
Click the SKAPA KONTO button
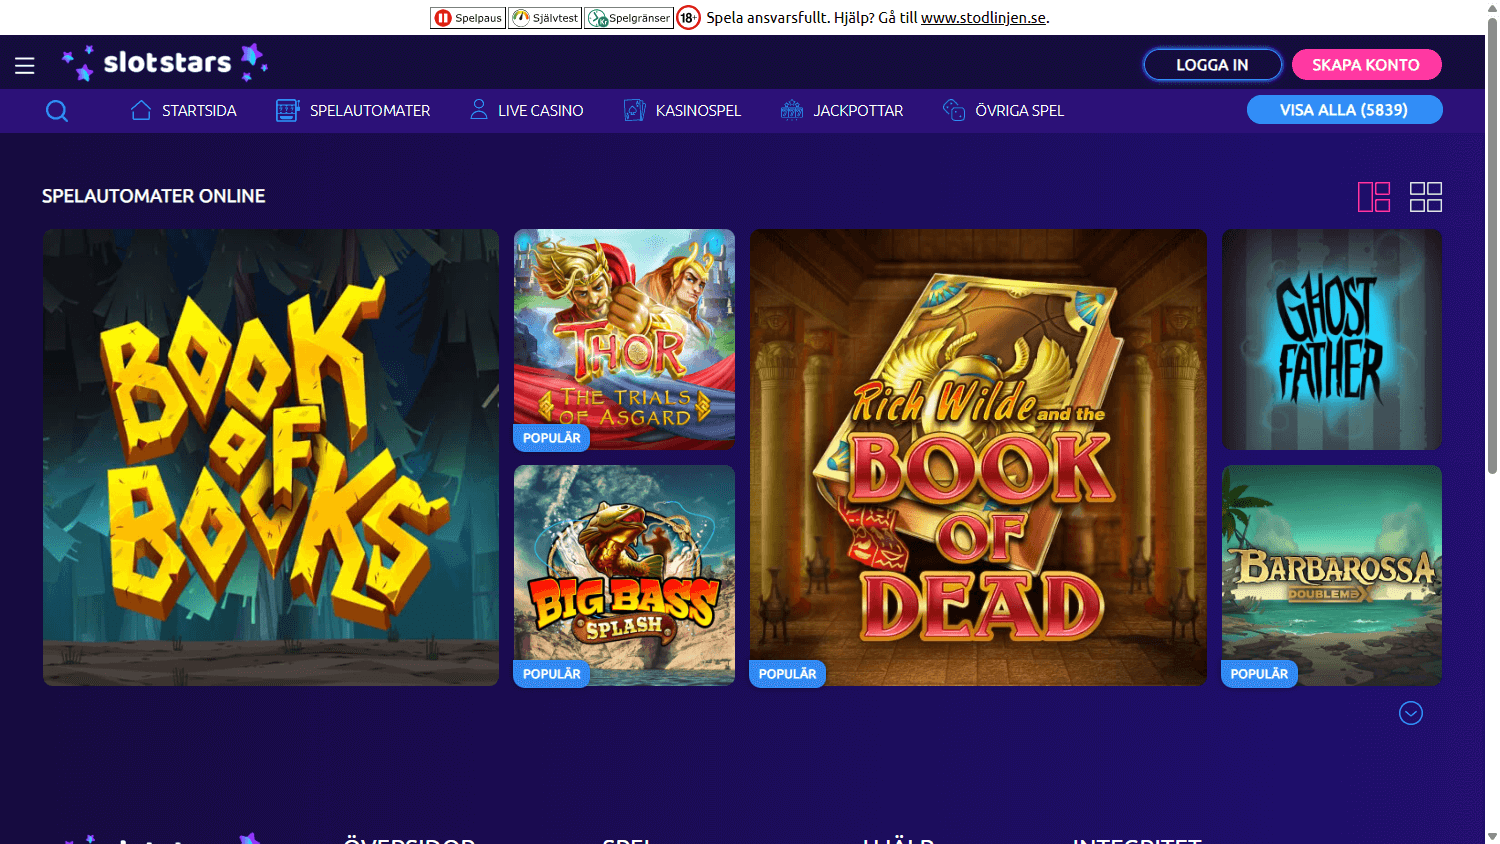pyautogui.click(x=1367, y=63)
